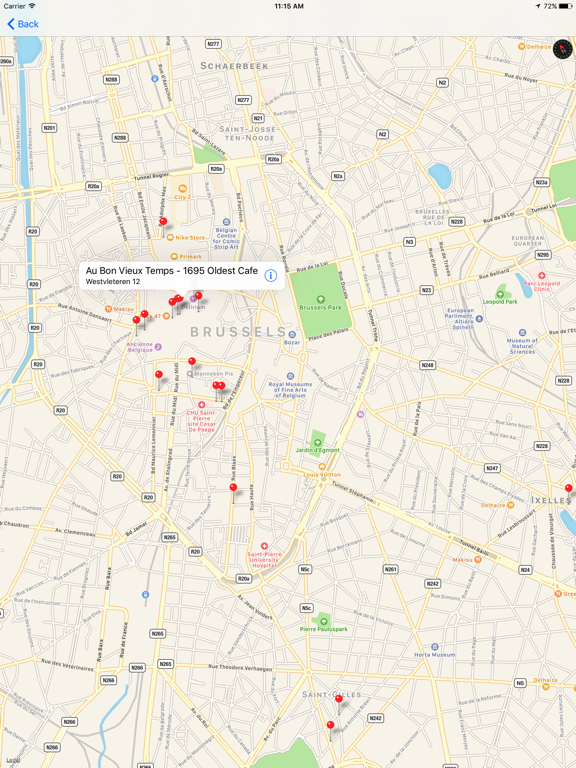Select the Parc Leopold Clinic icon

click(541, 276)
